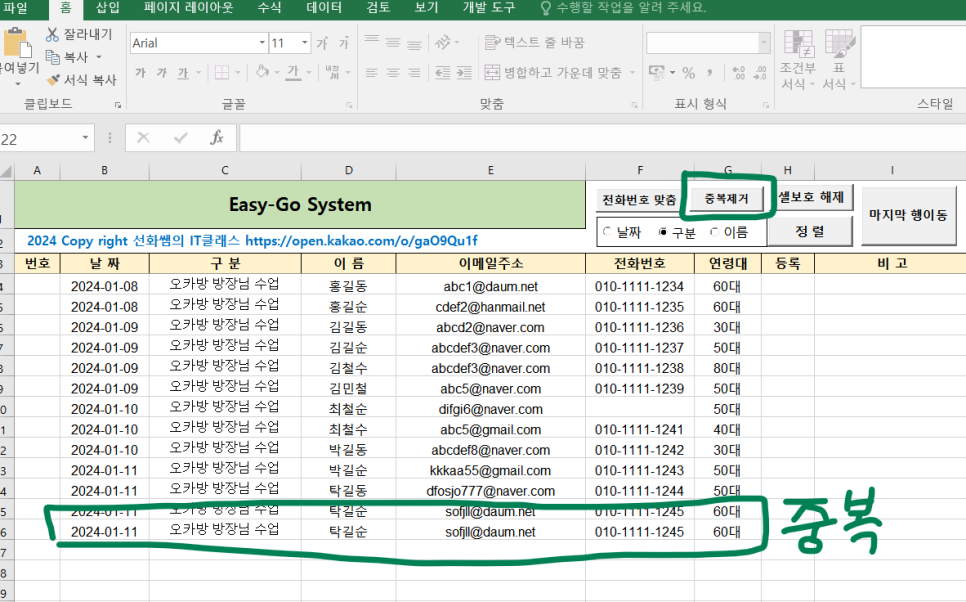
Task: Expand the font color dropdown arrow
Action: point(309,73)
